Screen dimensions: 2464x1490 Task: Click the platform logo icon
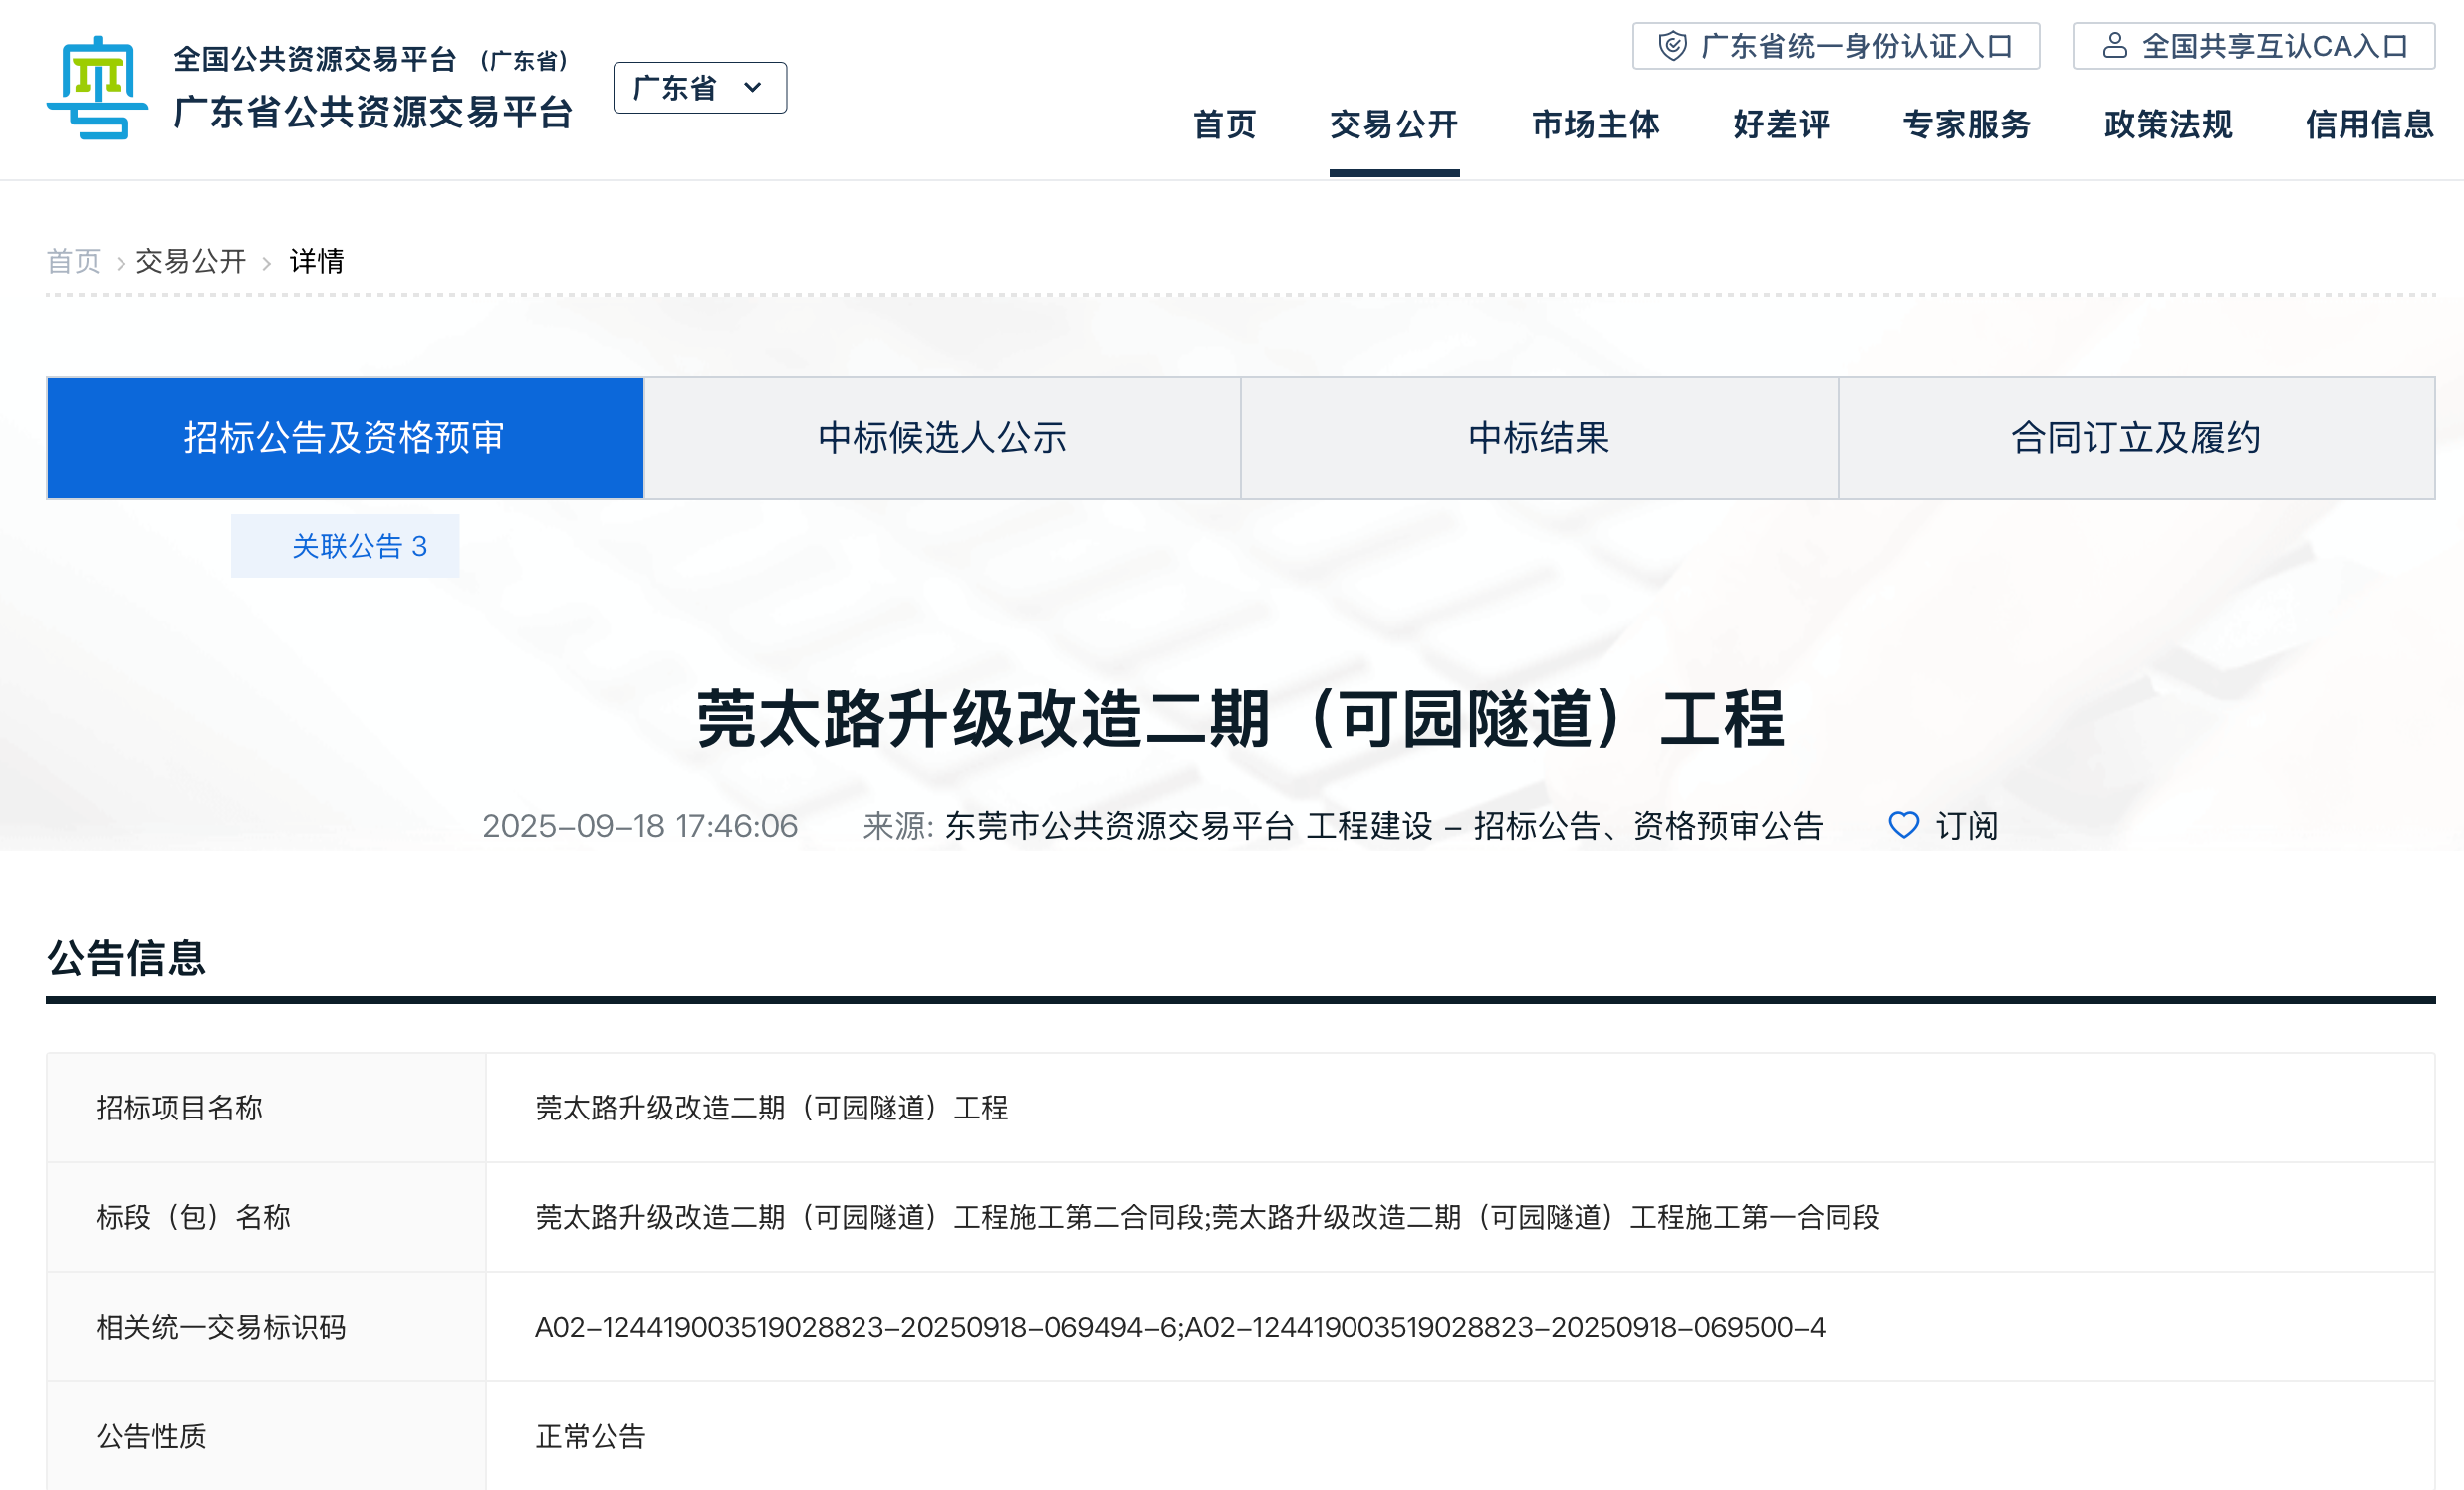(97, 88)
